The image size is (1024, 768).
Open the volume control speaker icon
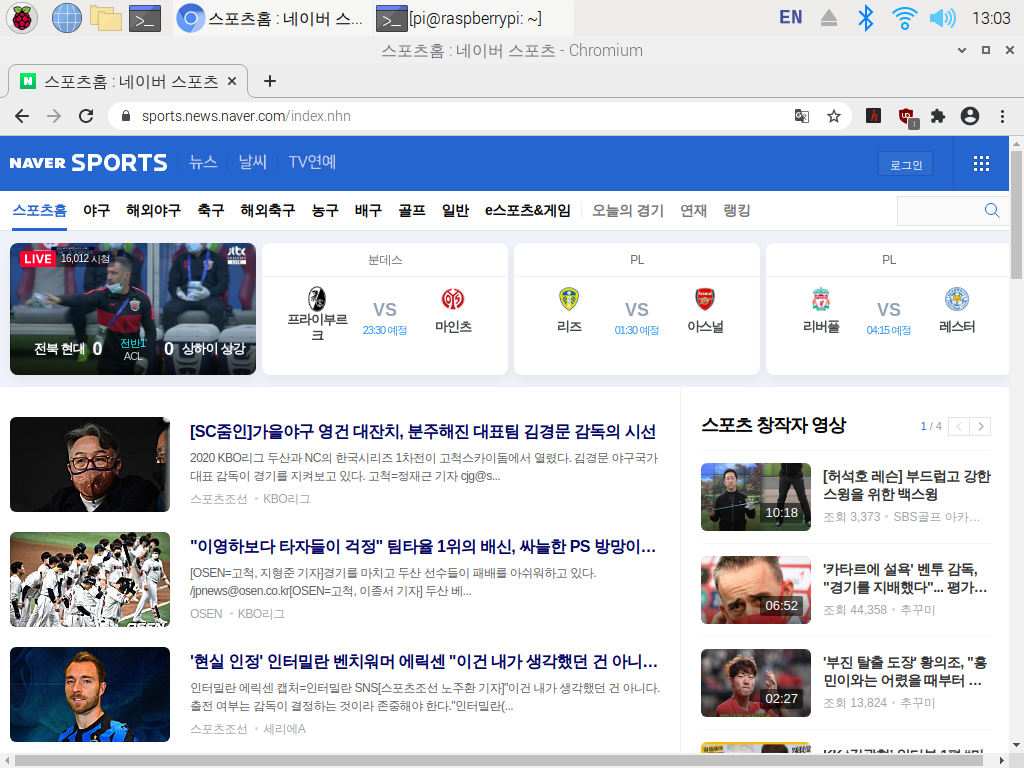(x=942, y=18)
